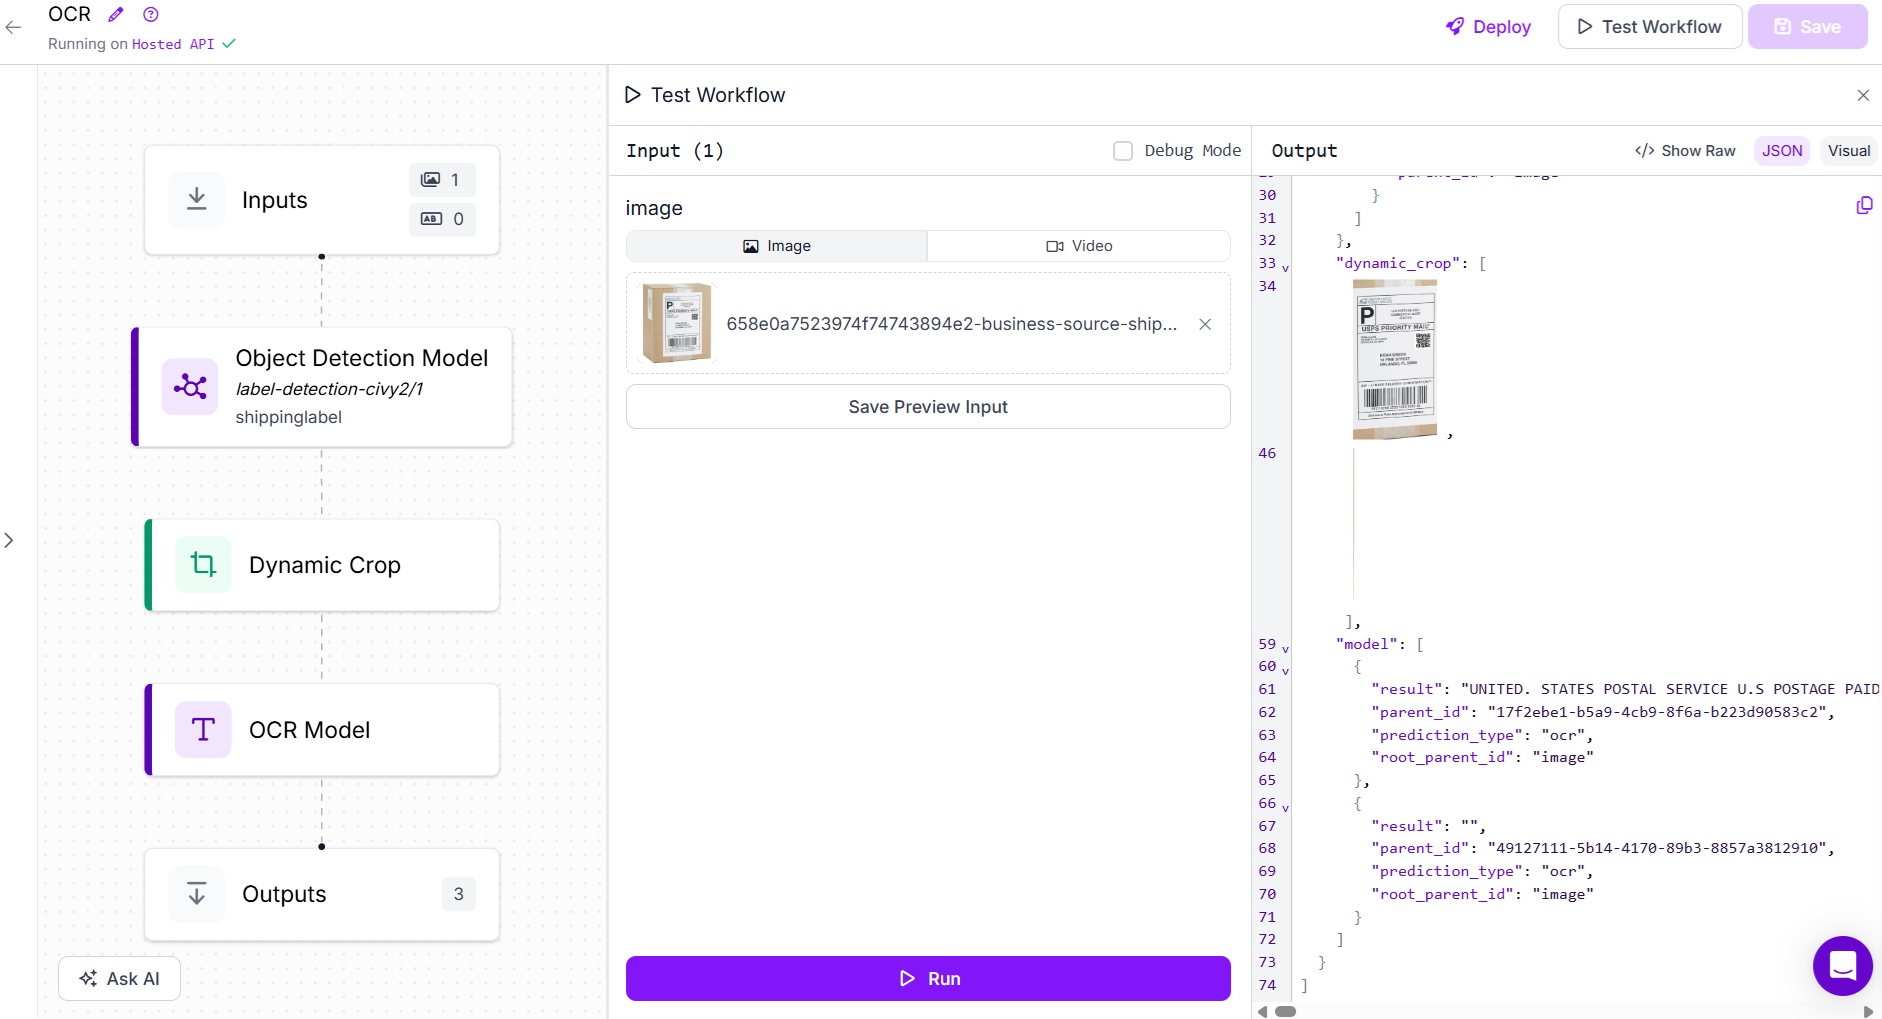Viewport: 1882px width, 1019px height.
Task: Click Save Preview Input button
Action: pos(928,407)
